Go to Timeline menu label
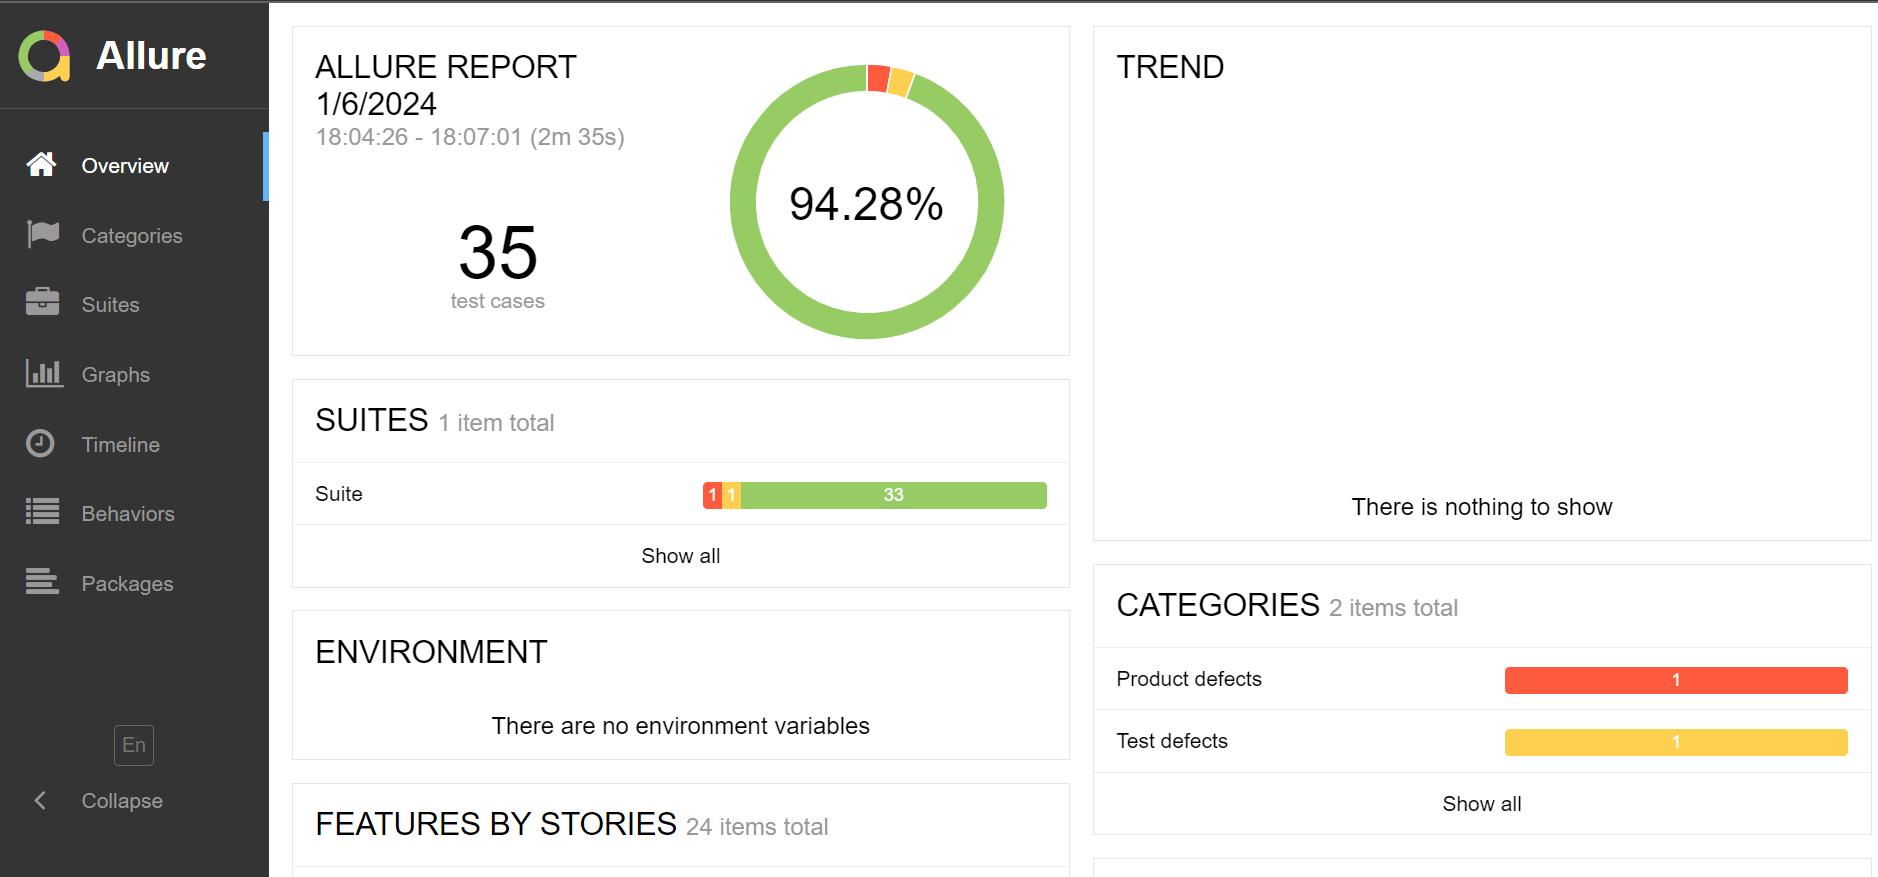Image resolution: width=1878 pixels, height=877 pixels. click(x=120, y=445)
